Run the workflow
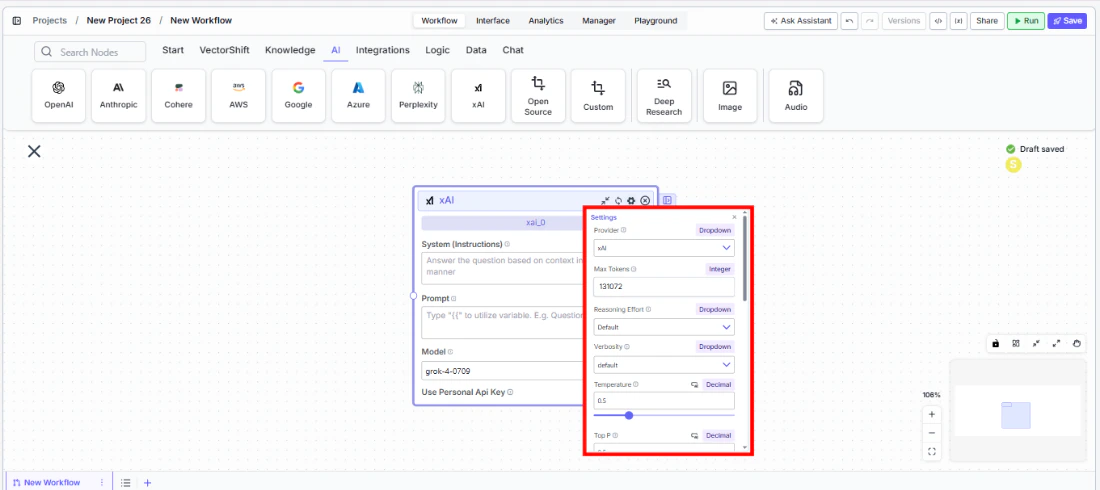 click(1026, 21)
